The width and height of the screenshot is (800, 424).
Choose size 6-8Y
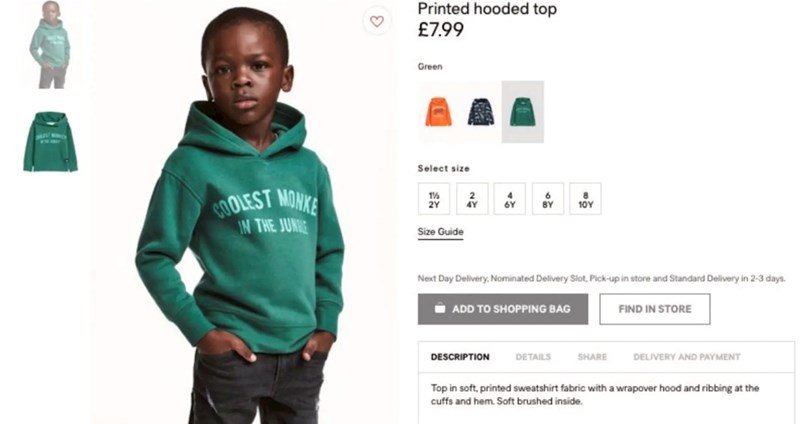(x=547, y=199)
